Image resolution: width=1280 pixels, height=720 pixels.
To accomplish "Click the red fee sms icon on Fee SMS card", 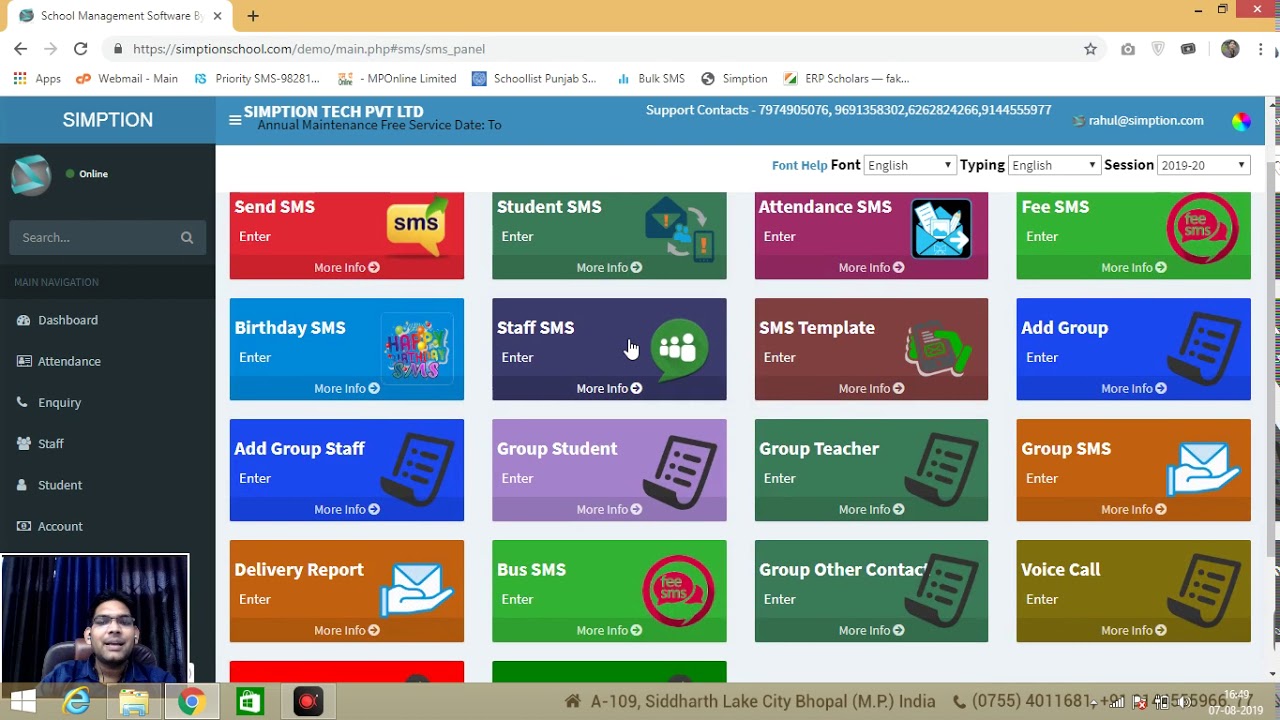I will coord(1203,228).
